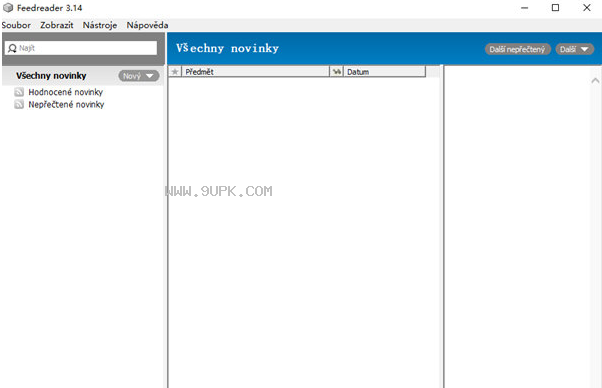The height and width of the screenshot is (388, 602).
Task: Select Nepřečtené novinky folder
Action: [66, 104]
